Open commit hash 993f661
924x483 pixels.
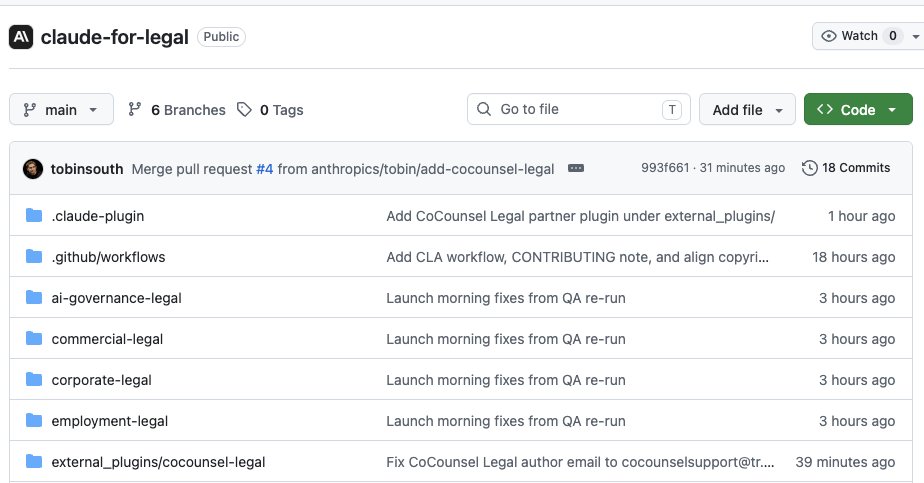(x=665, y=168)
